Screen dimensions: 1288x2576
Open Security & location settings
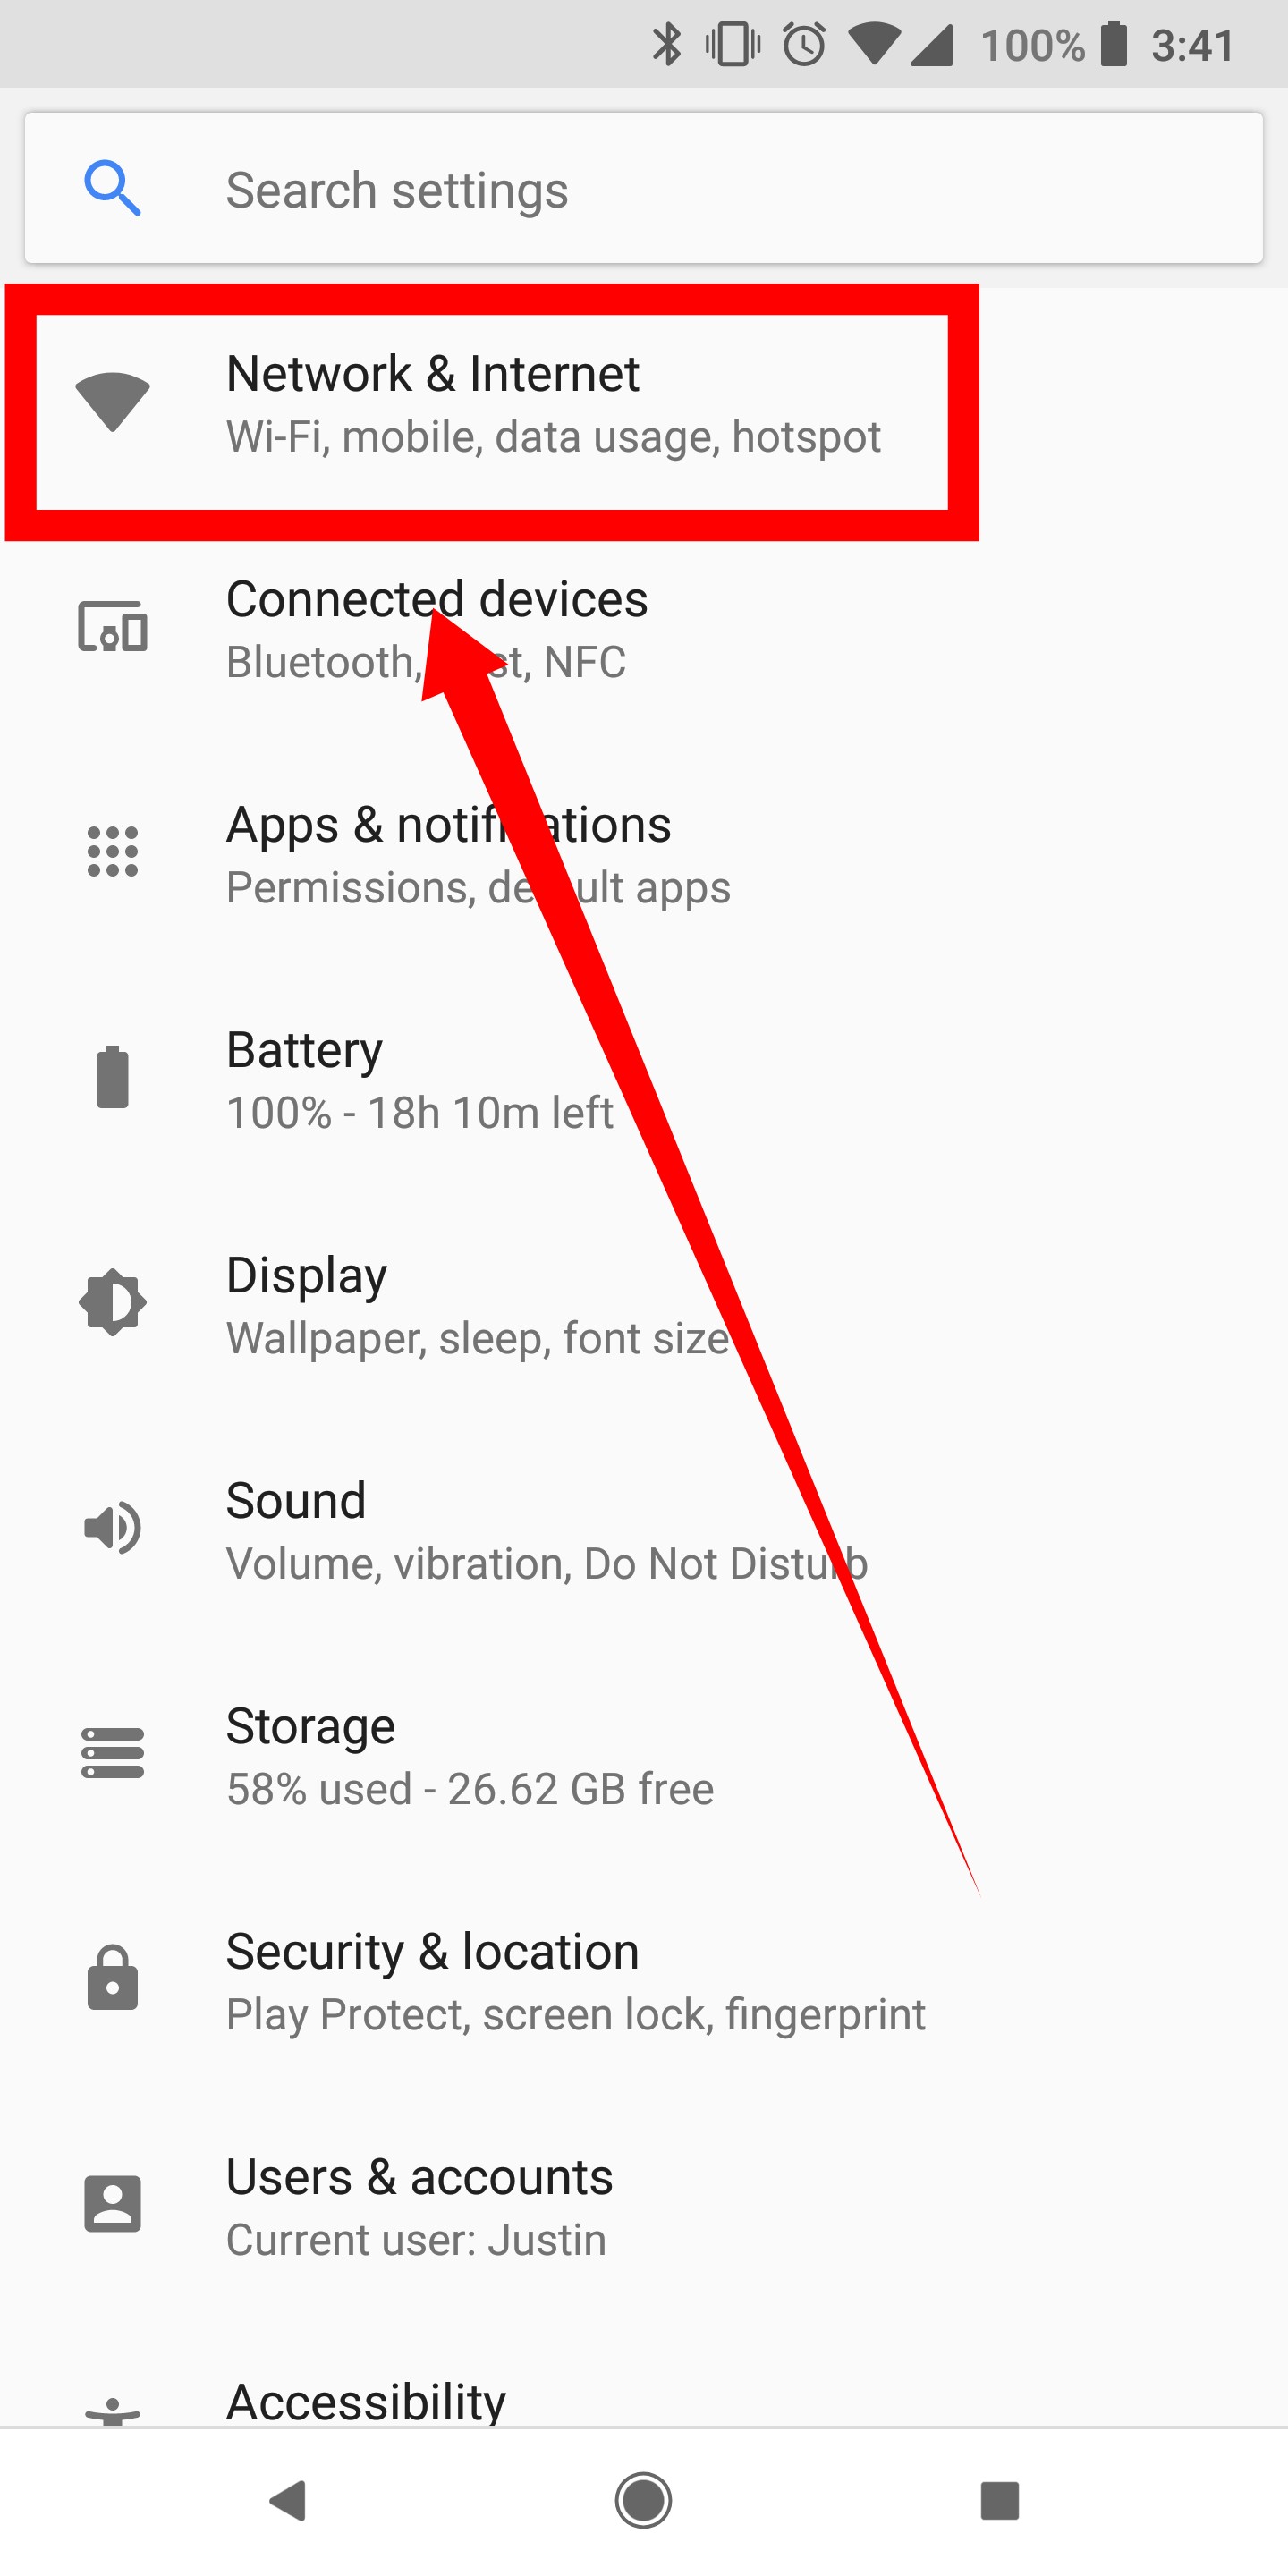coord(575,1981)
